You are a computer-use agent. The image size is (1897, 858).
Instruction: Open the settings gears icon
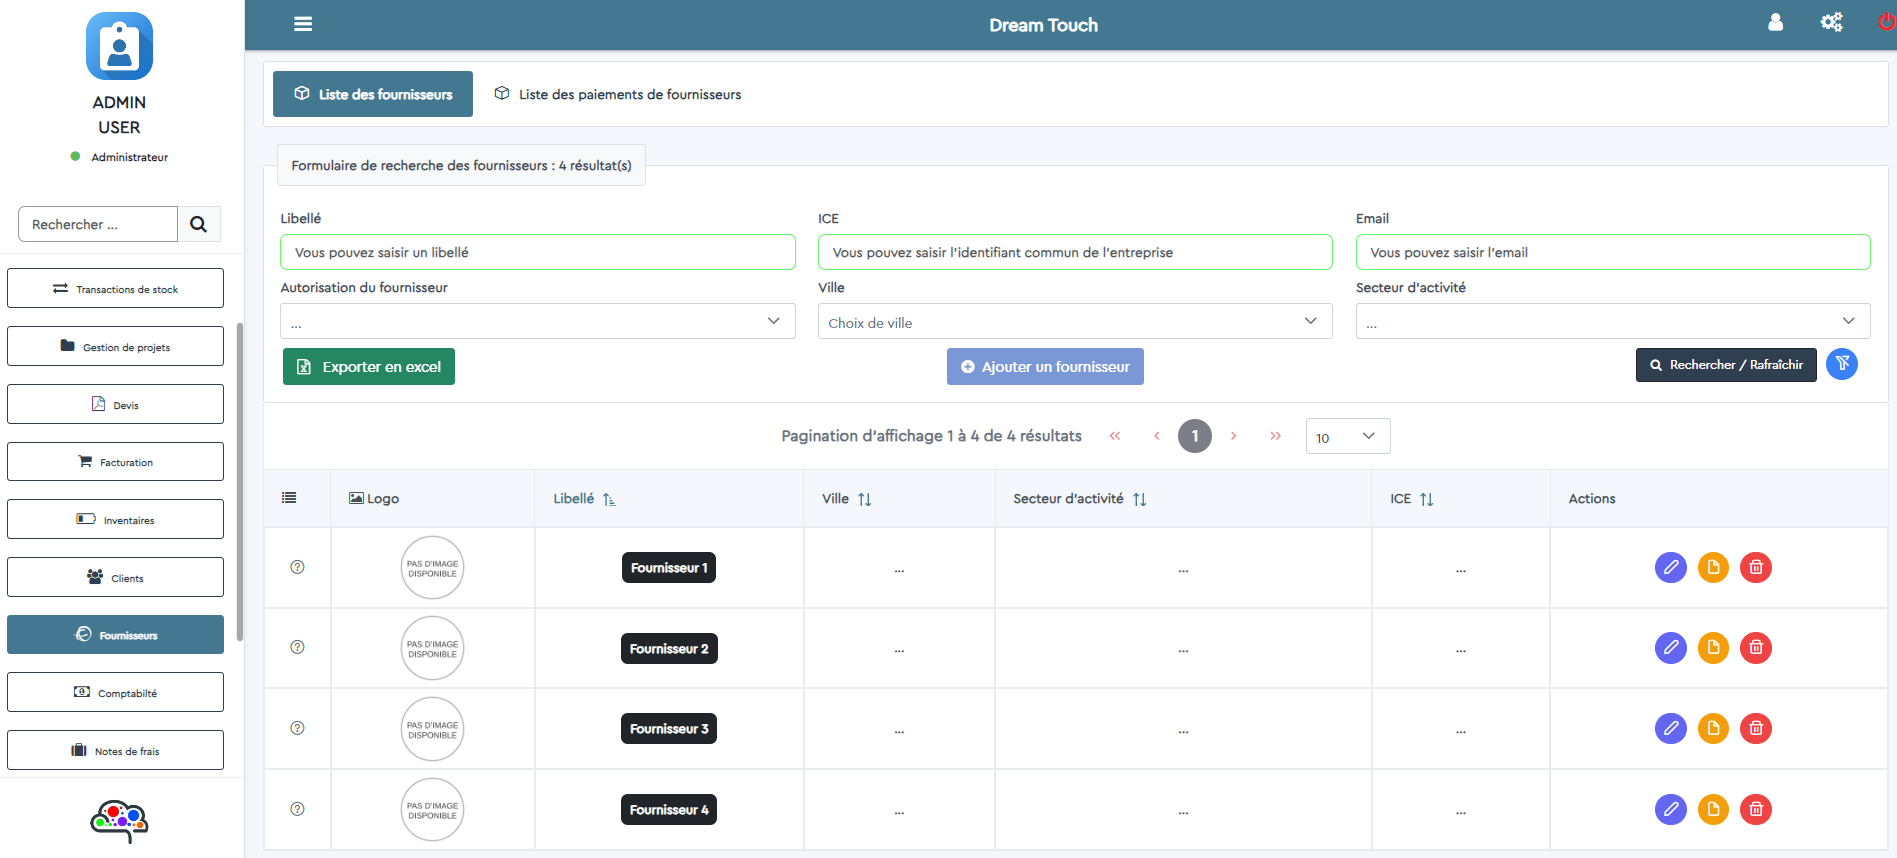click(x=1831, y=22)
